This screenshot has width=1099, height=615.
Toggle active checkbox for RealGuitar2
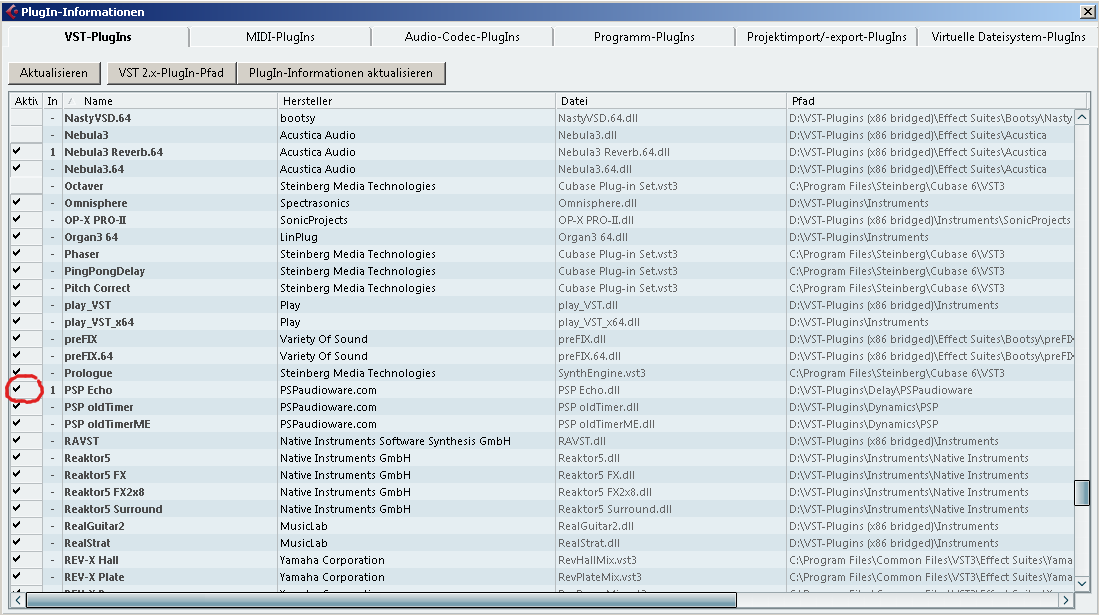tap(17, 525)
